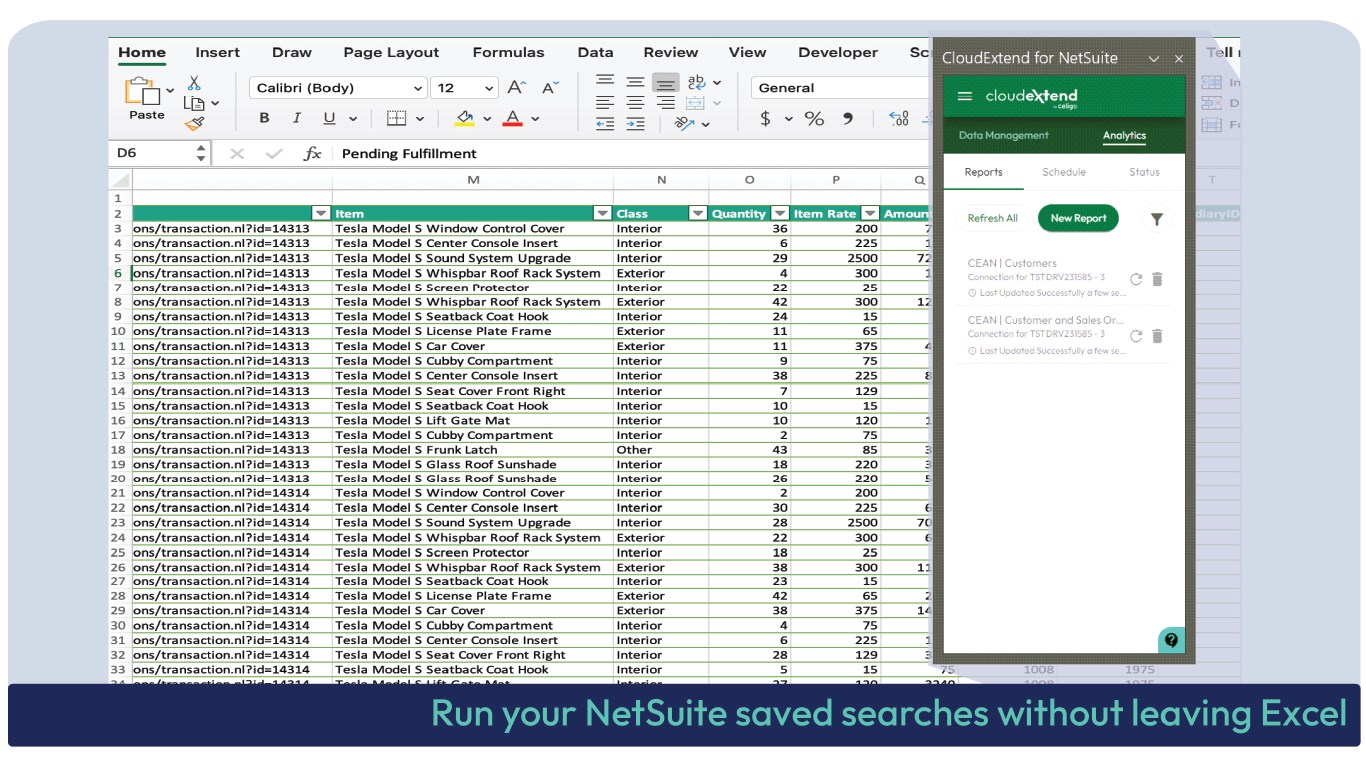Click the fx insert function icon
Image resolution: width=1366 pixels, height=768 pixels.
[x=312, y=153]
